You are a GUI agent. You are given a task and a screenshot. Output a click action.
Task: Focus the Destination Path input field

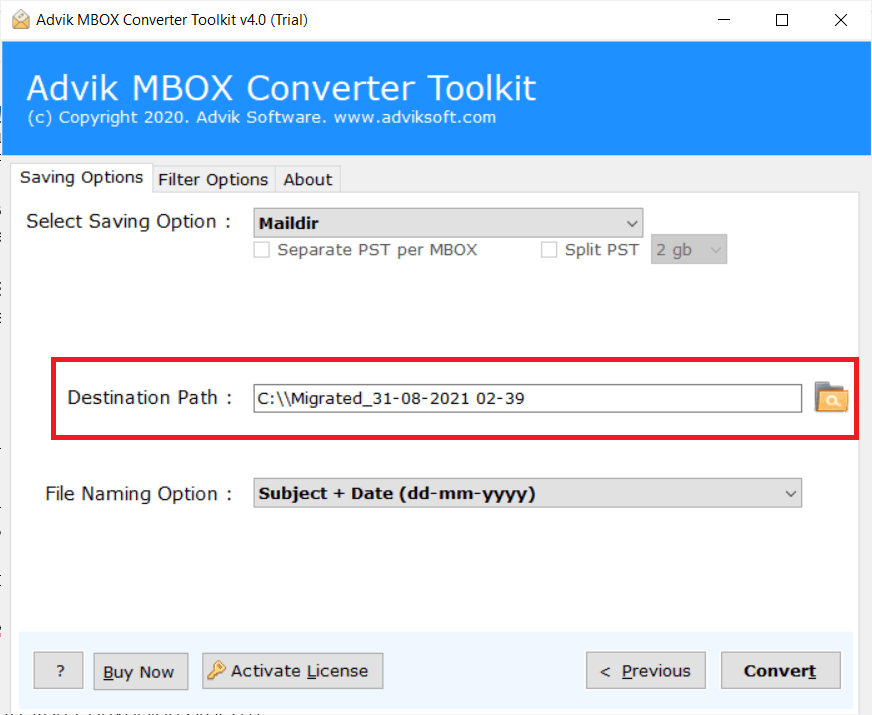[527, 398]
